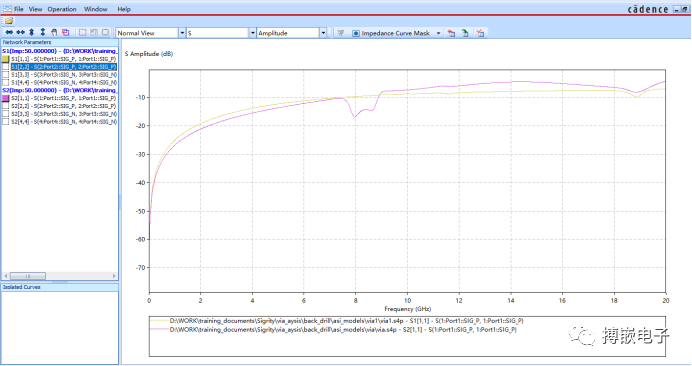Click the vertical zoom arrows icon
The height and width of the screenshot is (366, 692).
pyautogui.click(x=31, y=32)
